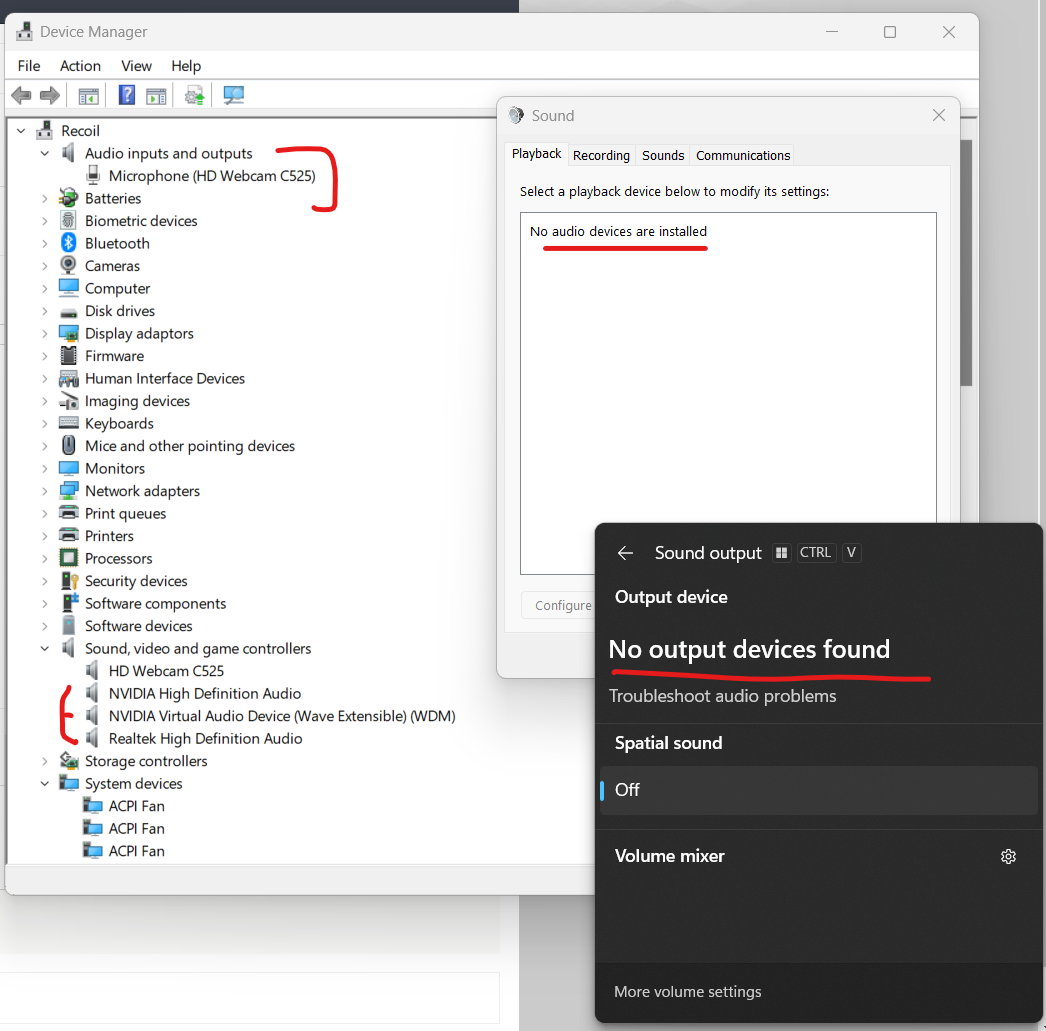Click Troubleshoot audio problems link
The height and width of the screenshot is (1031, 1046).
coord(722,696)
